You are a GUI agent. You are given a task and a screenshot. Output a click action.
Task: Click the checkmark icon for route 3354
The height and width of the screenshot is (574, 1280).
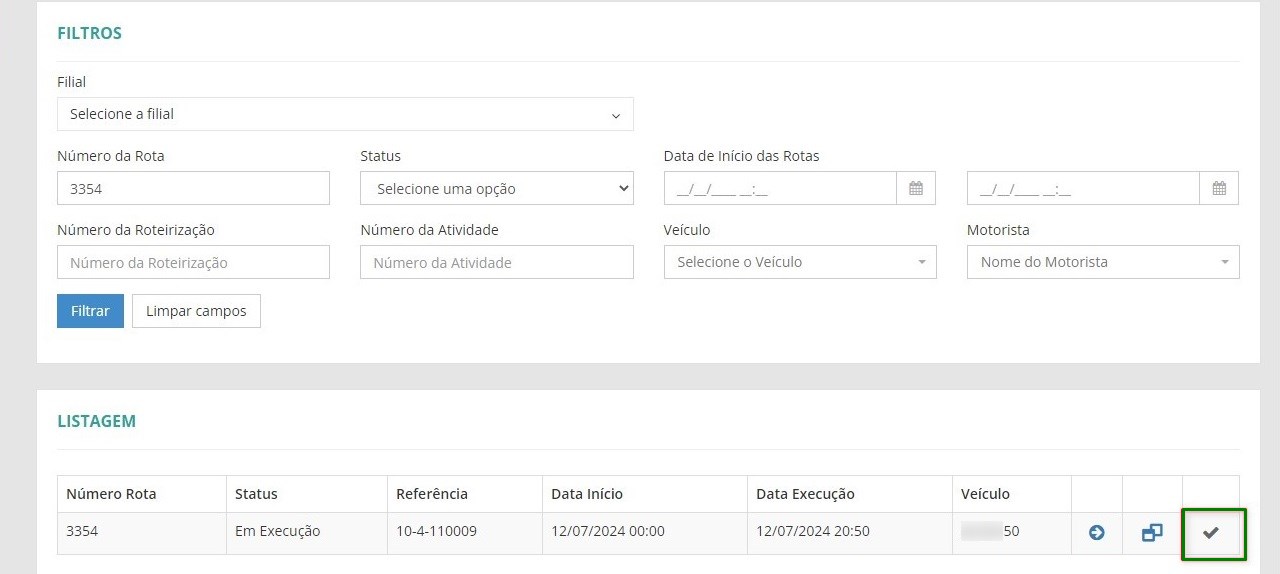point(1211,533)
